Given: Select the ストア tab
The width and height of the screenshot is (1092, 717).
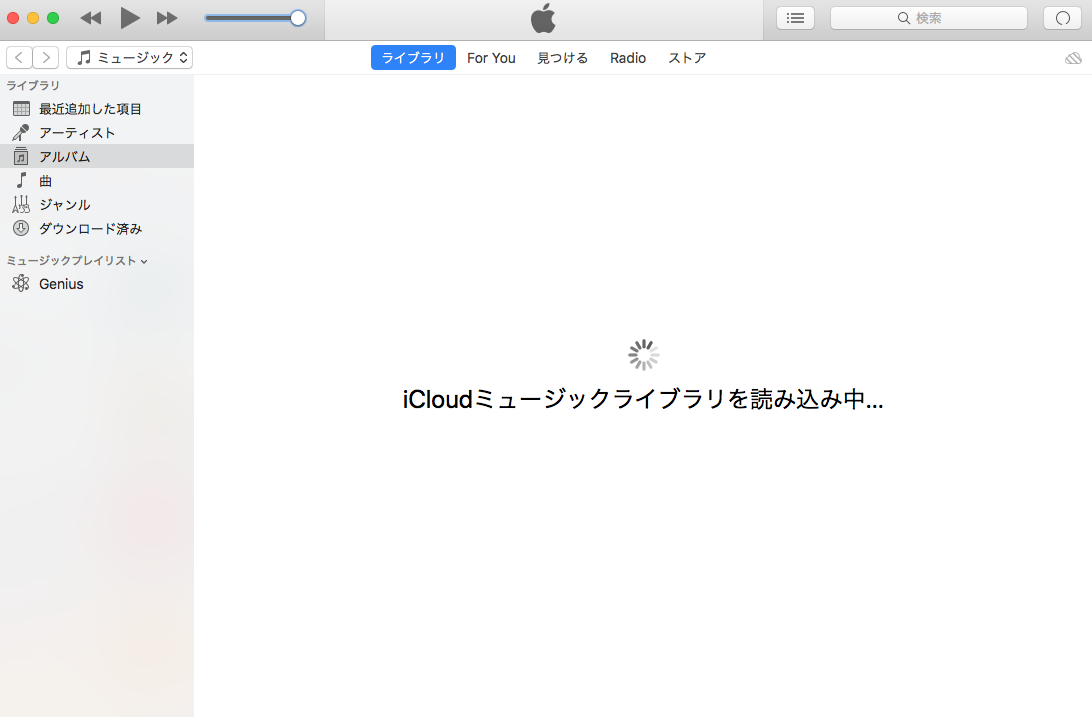Looking at the screenshot, I should coord(687,58).
